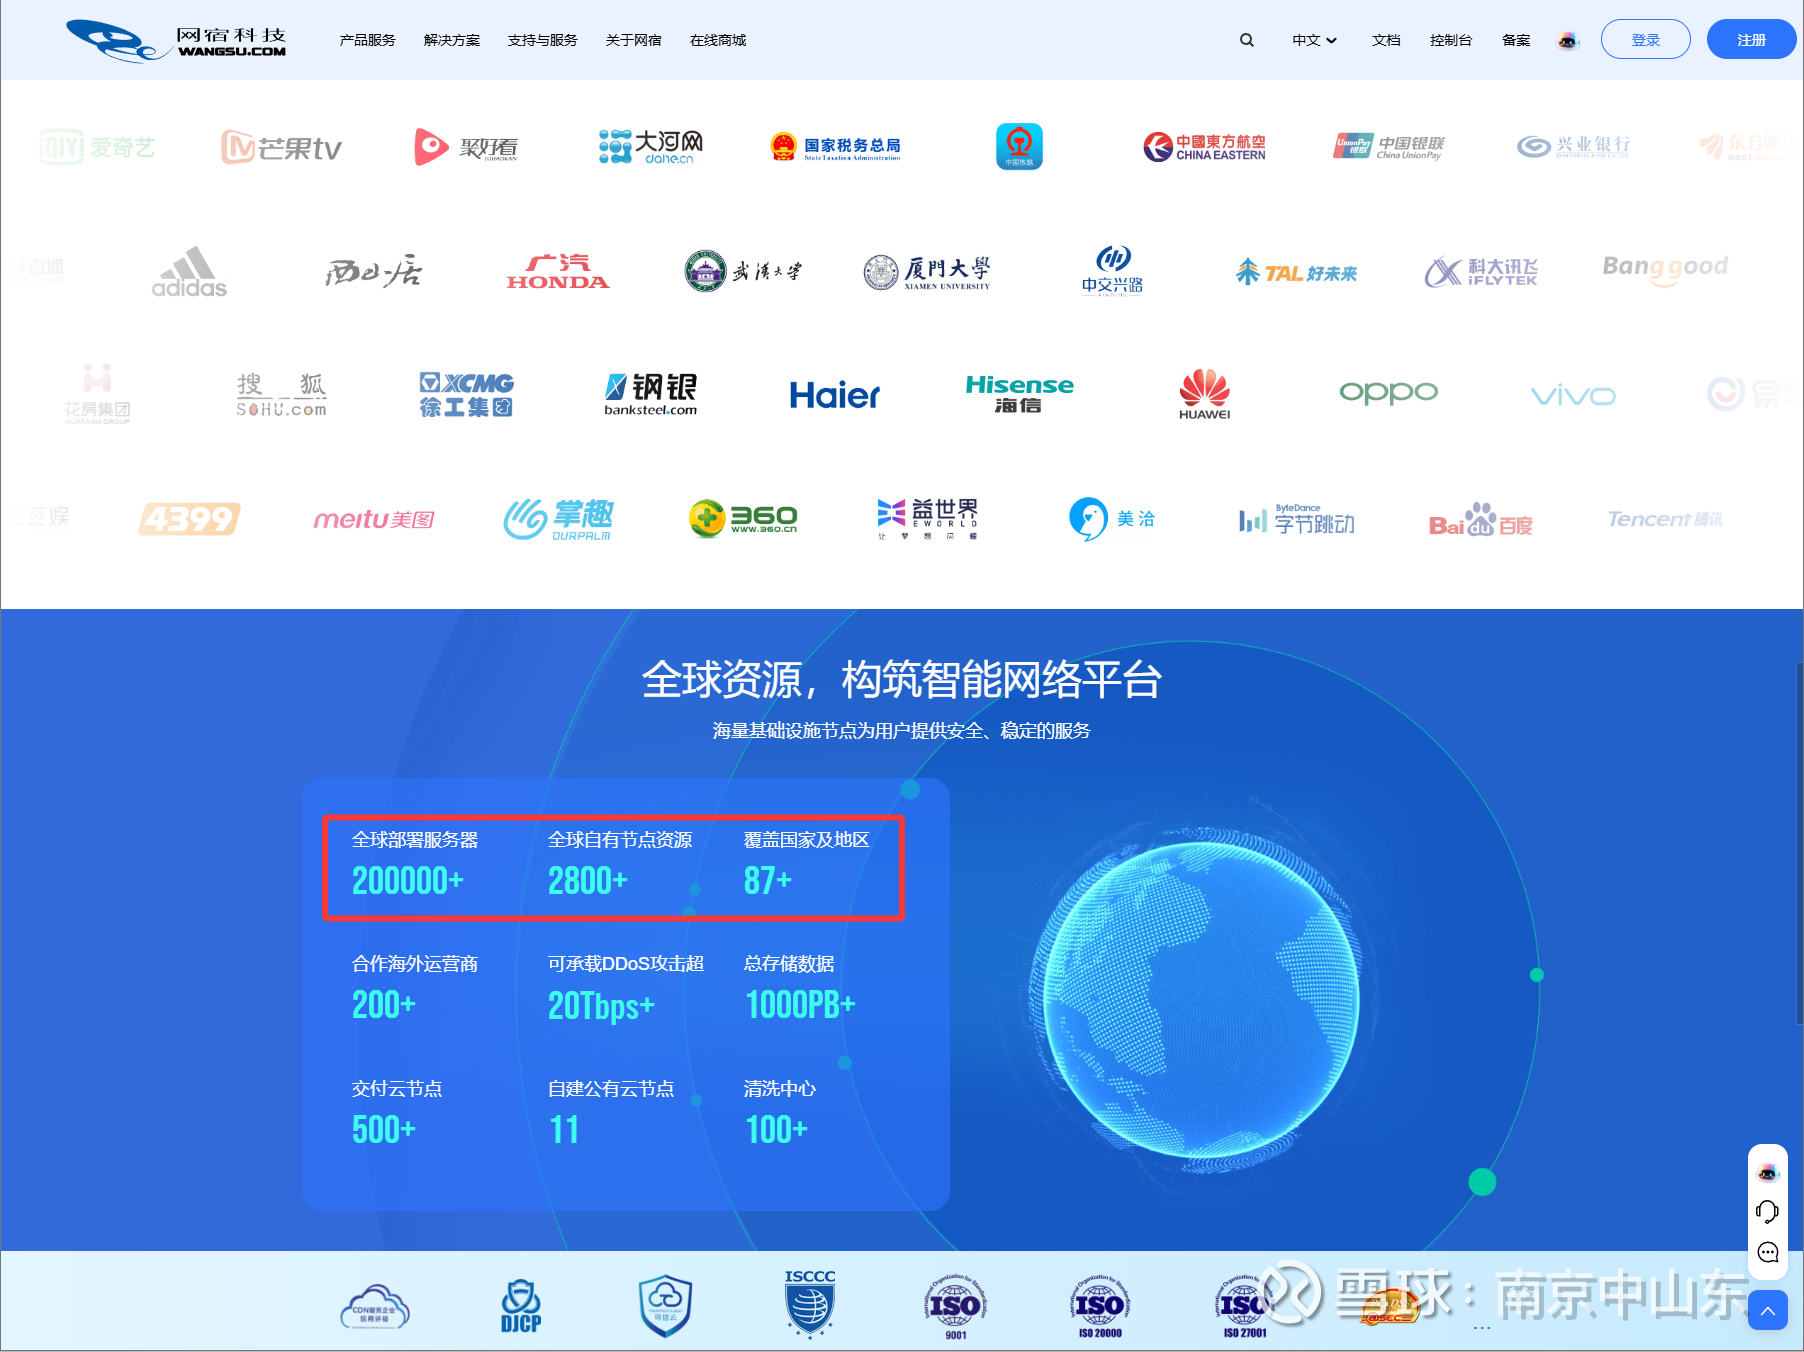Expand the 中文 language dropdown
This screenshot has width=1804, height=1352.
pos(1314,40)
